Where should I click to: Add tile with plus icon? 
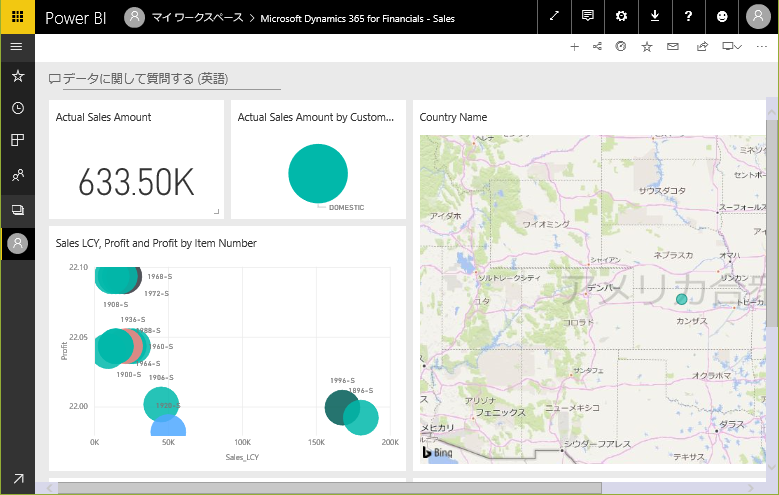point(574,47)
